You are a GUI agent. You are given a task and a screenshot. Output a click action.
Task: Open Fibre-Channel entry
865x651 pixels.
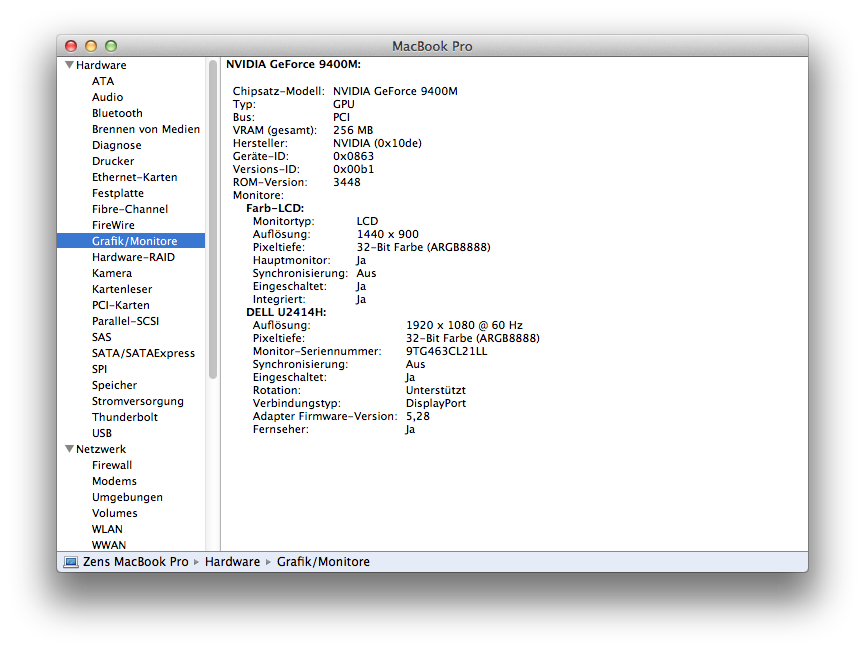(x=130, y=209)
